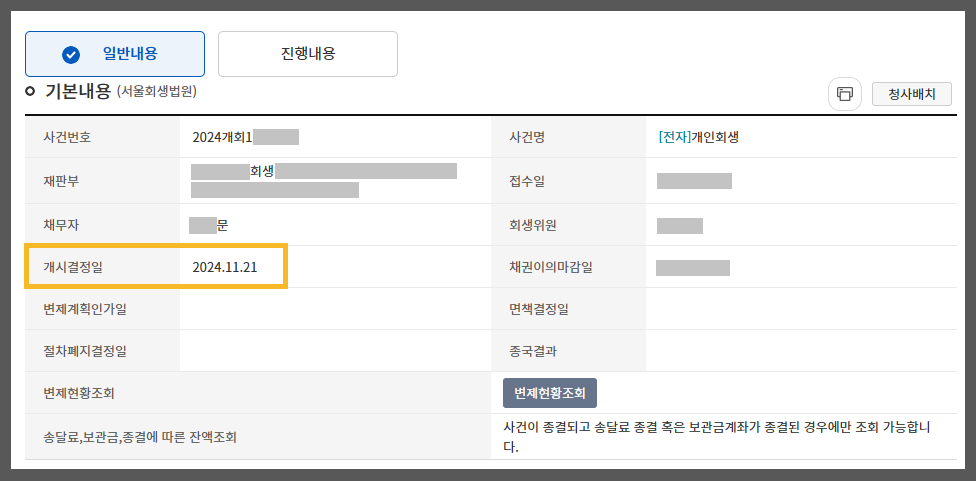Click the 사건번호 label cell
Screen dimensions: 976x481
tap(102, 137)
